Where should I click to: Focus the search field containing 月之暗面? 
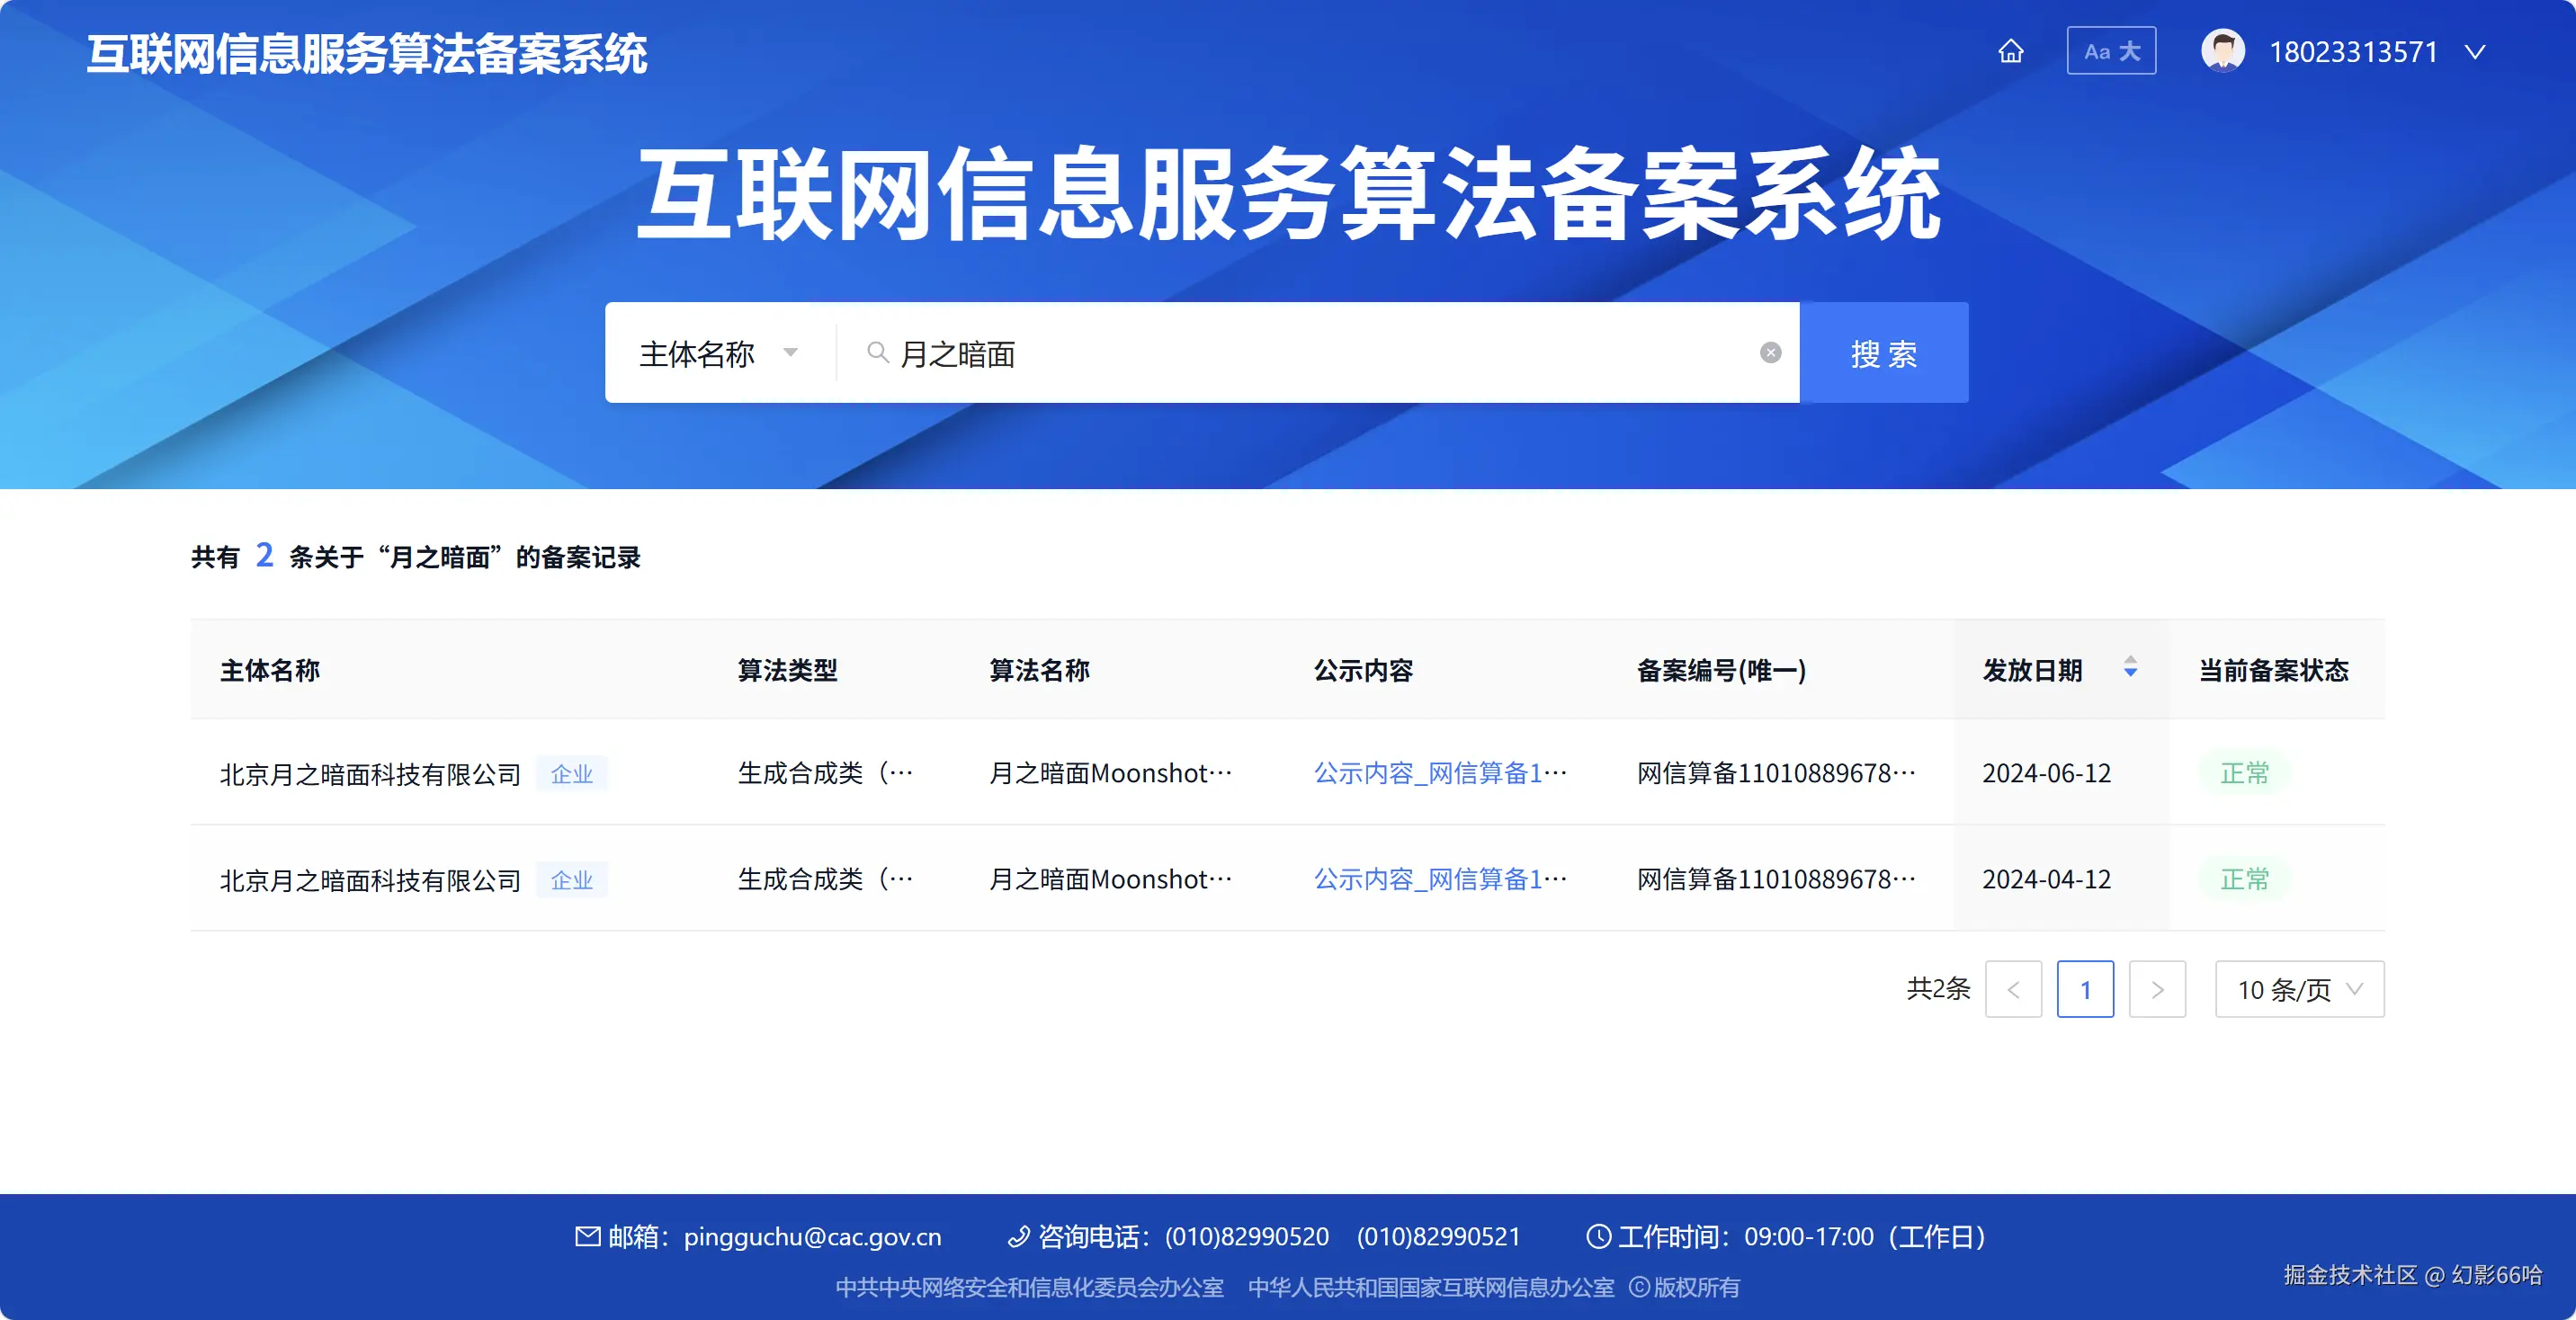pyautogui.click(x=1317, y=353)
